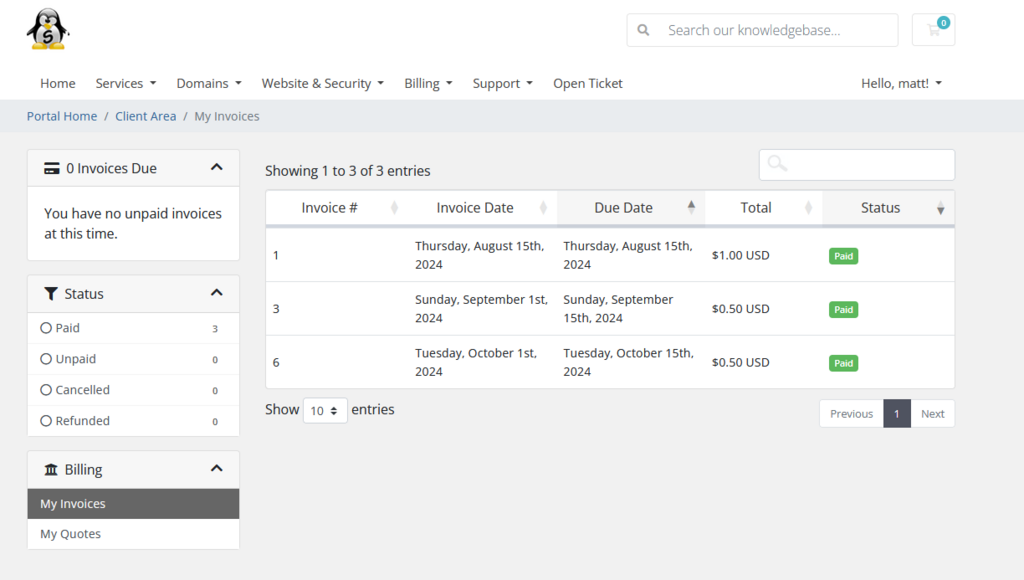
Task: Open the Domains navigation menu
Action: pyautogui.click(x=209, y=83)
